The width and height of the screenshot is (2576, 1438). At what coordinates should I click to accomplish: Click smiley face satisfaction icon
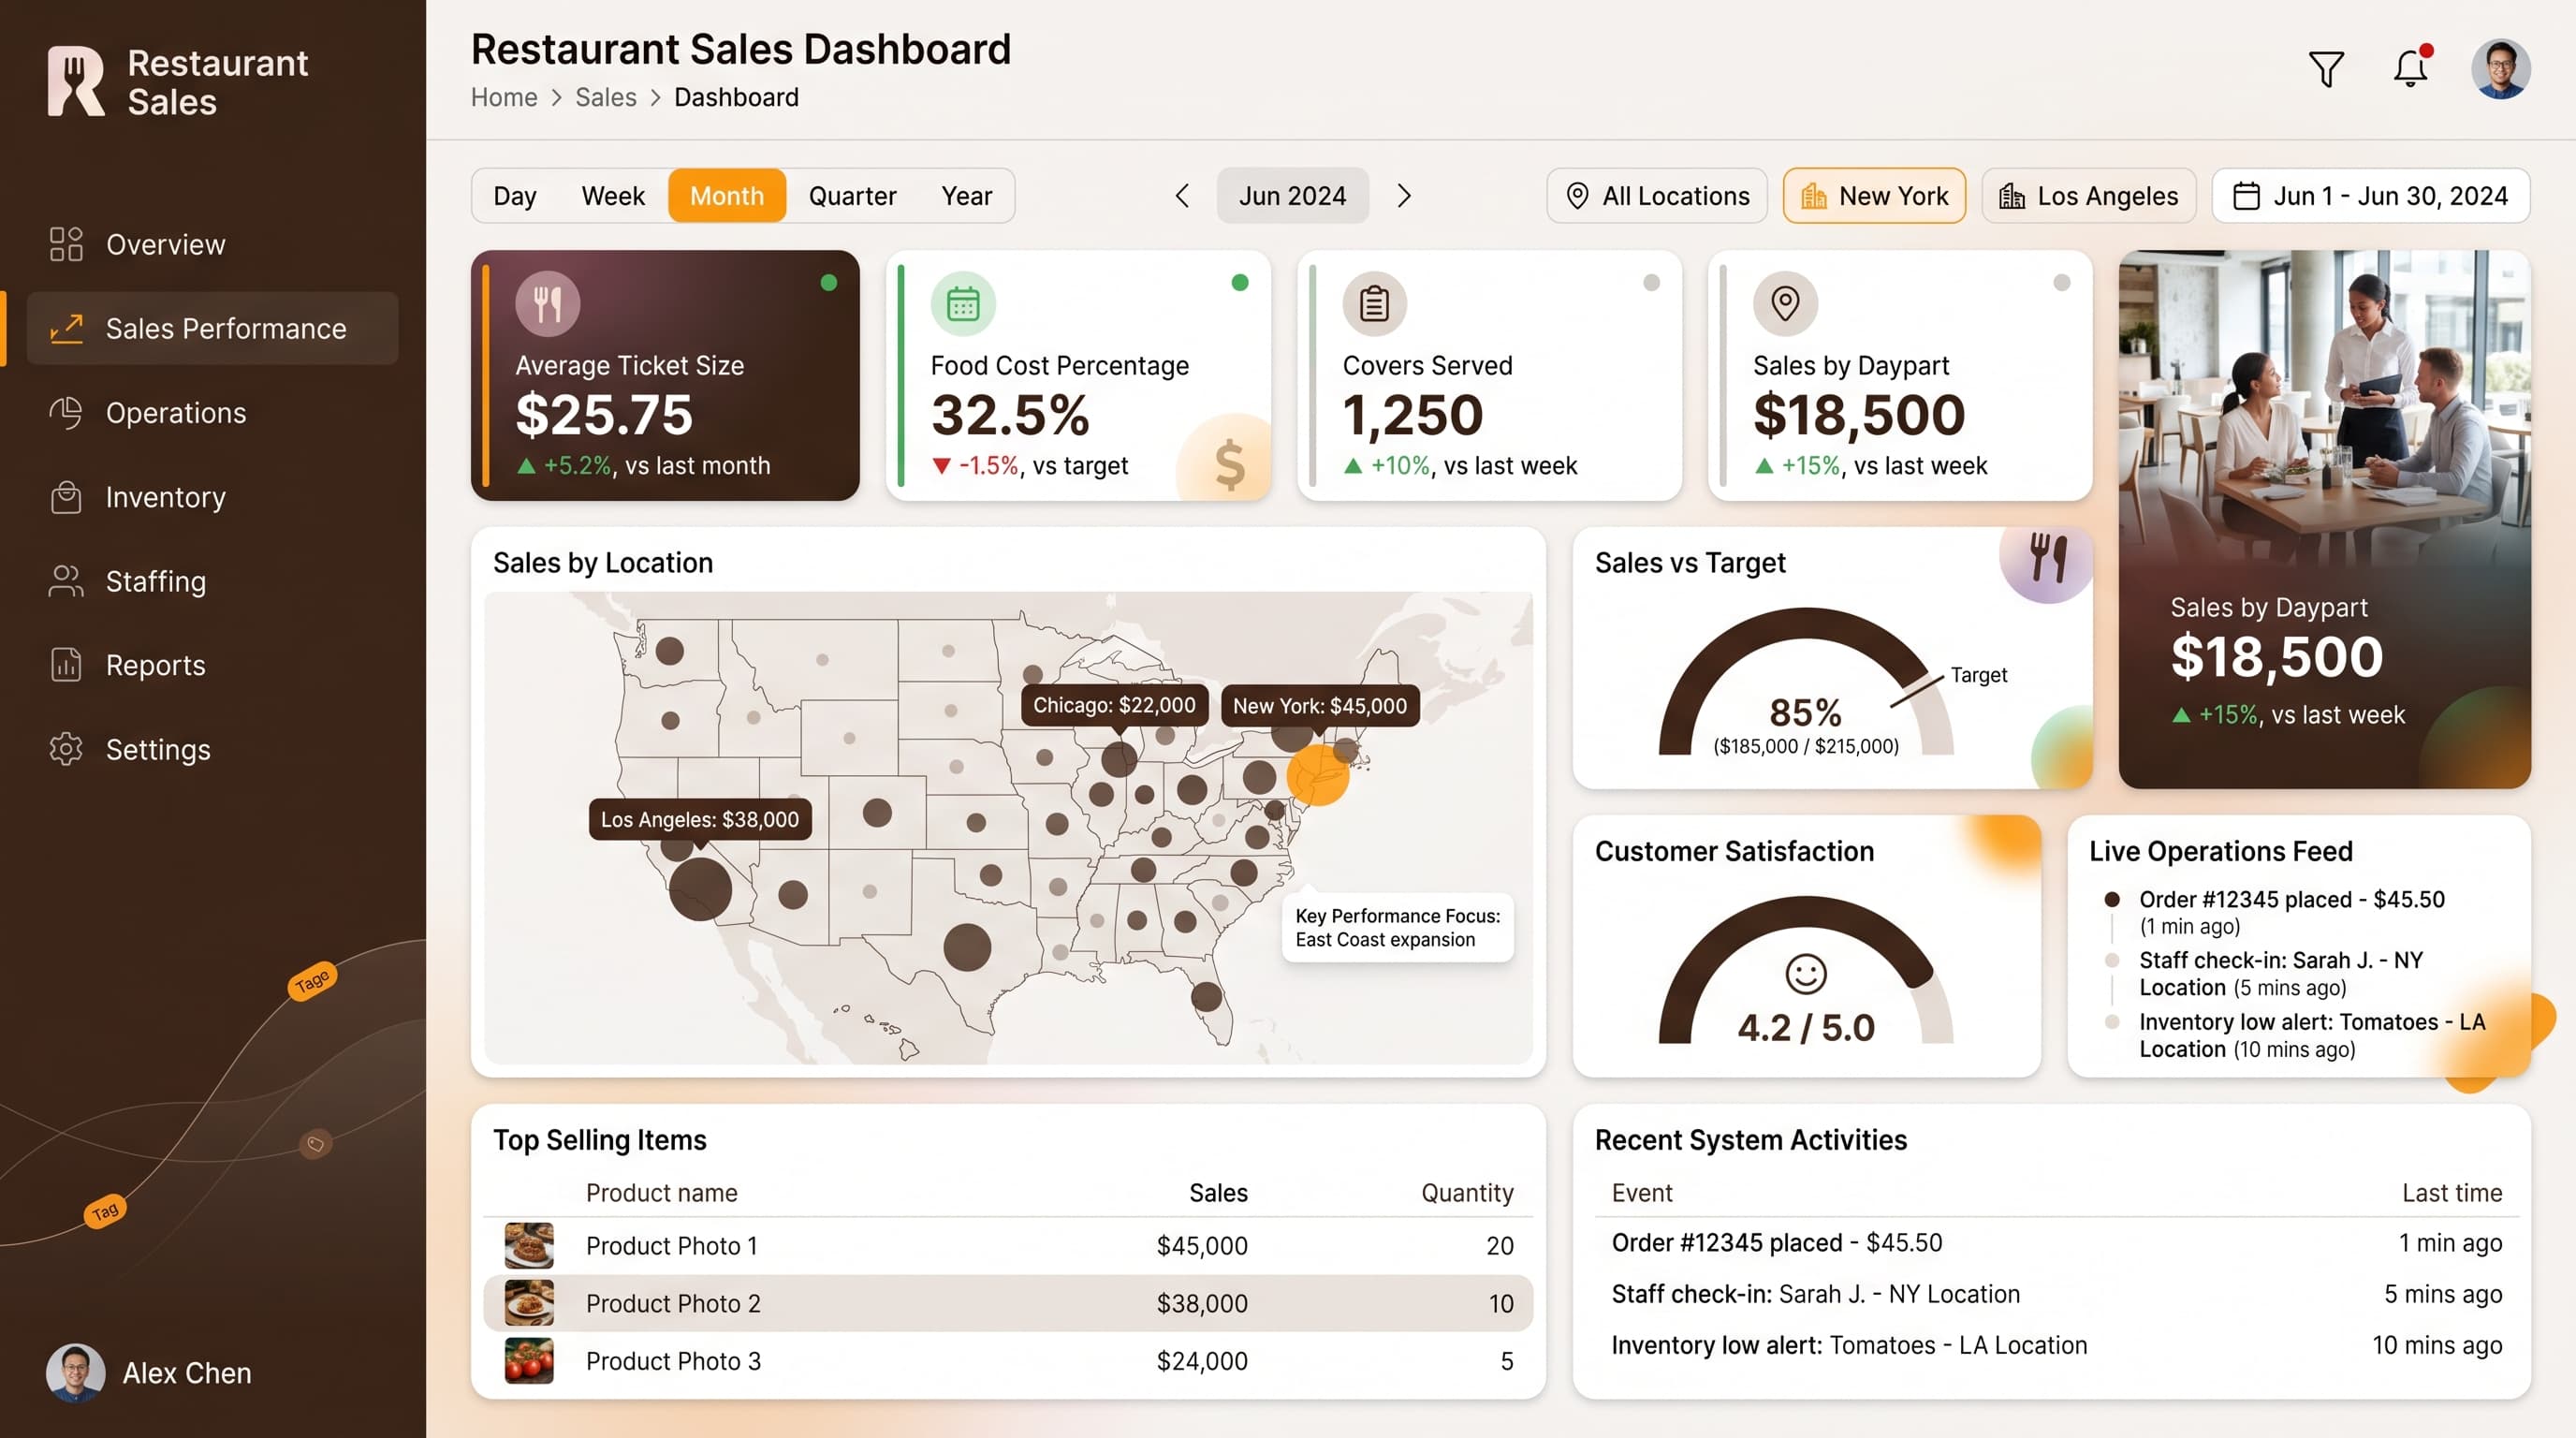(1805, 973)
